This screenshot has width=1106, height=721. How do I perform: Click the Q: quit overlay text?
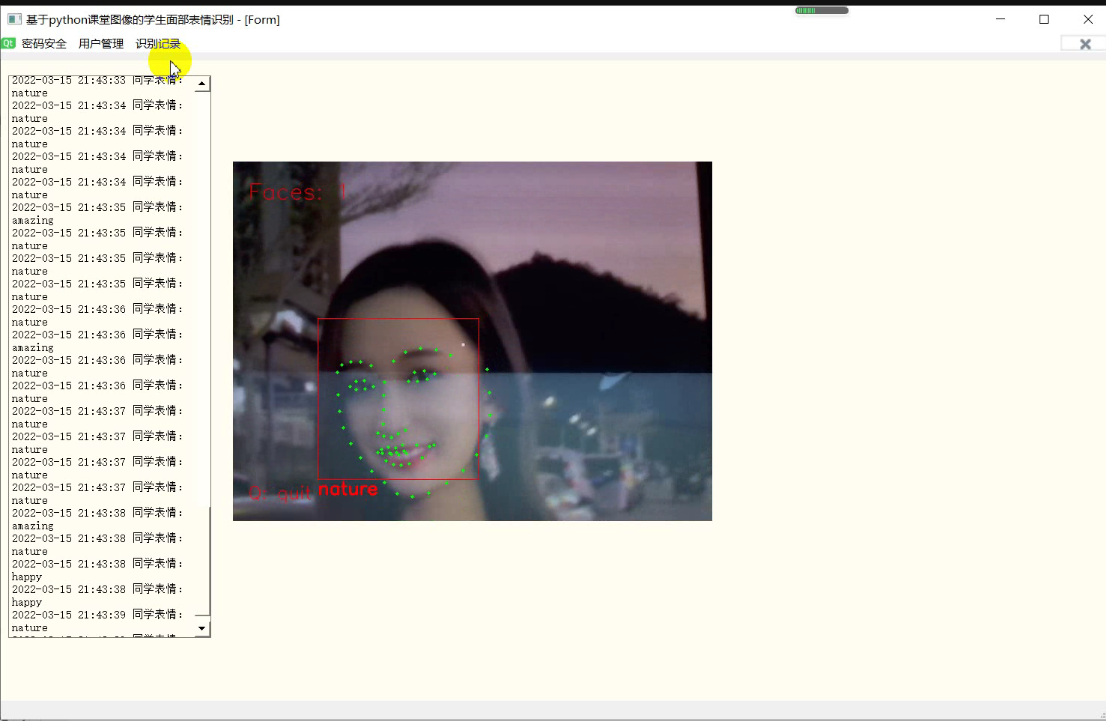280,493
